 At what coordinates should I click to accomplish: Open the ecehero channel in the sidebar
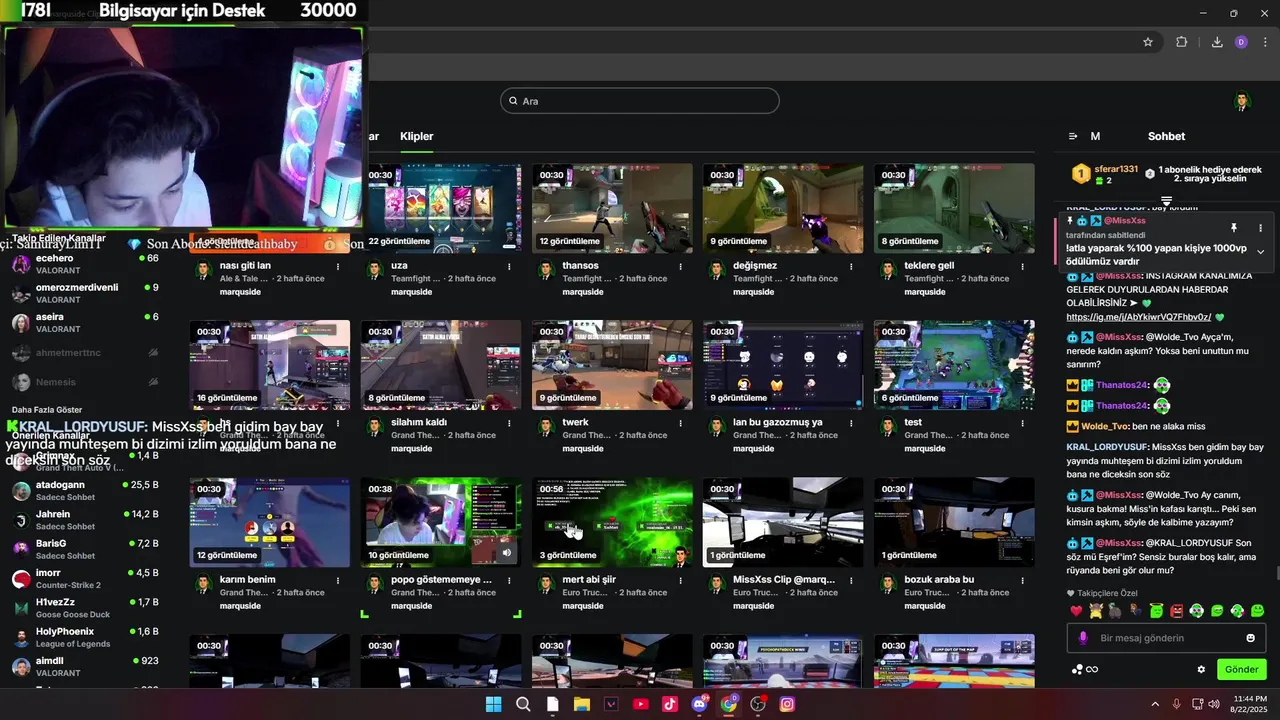[x=85, y=264]
